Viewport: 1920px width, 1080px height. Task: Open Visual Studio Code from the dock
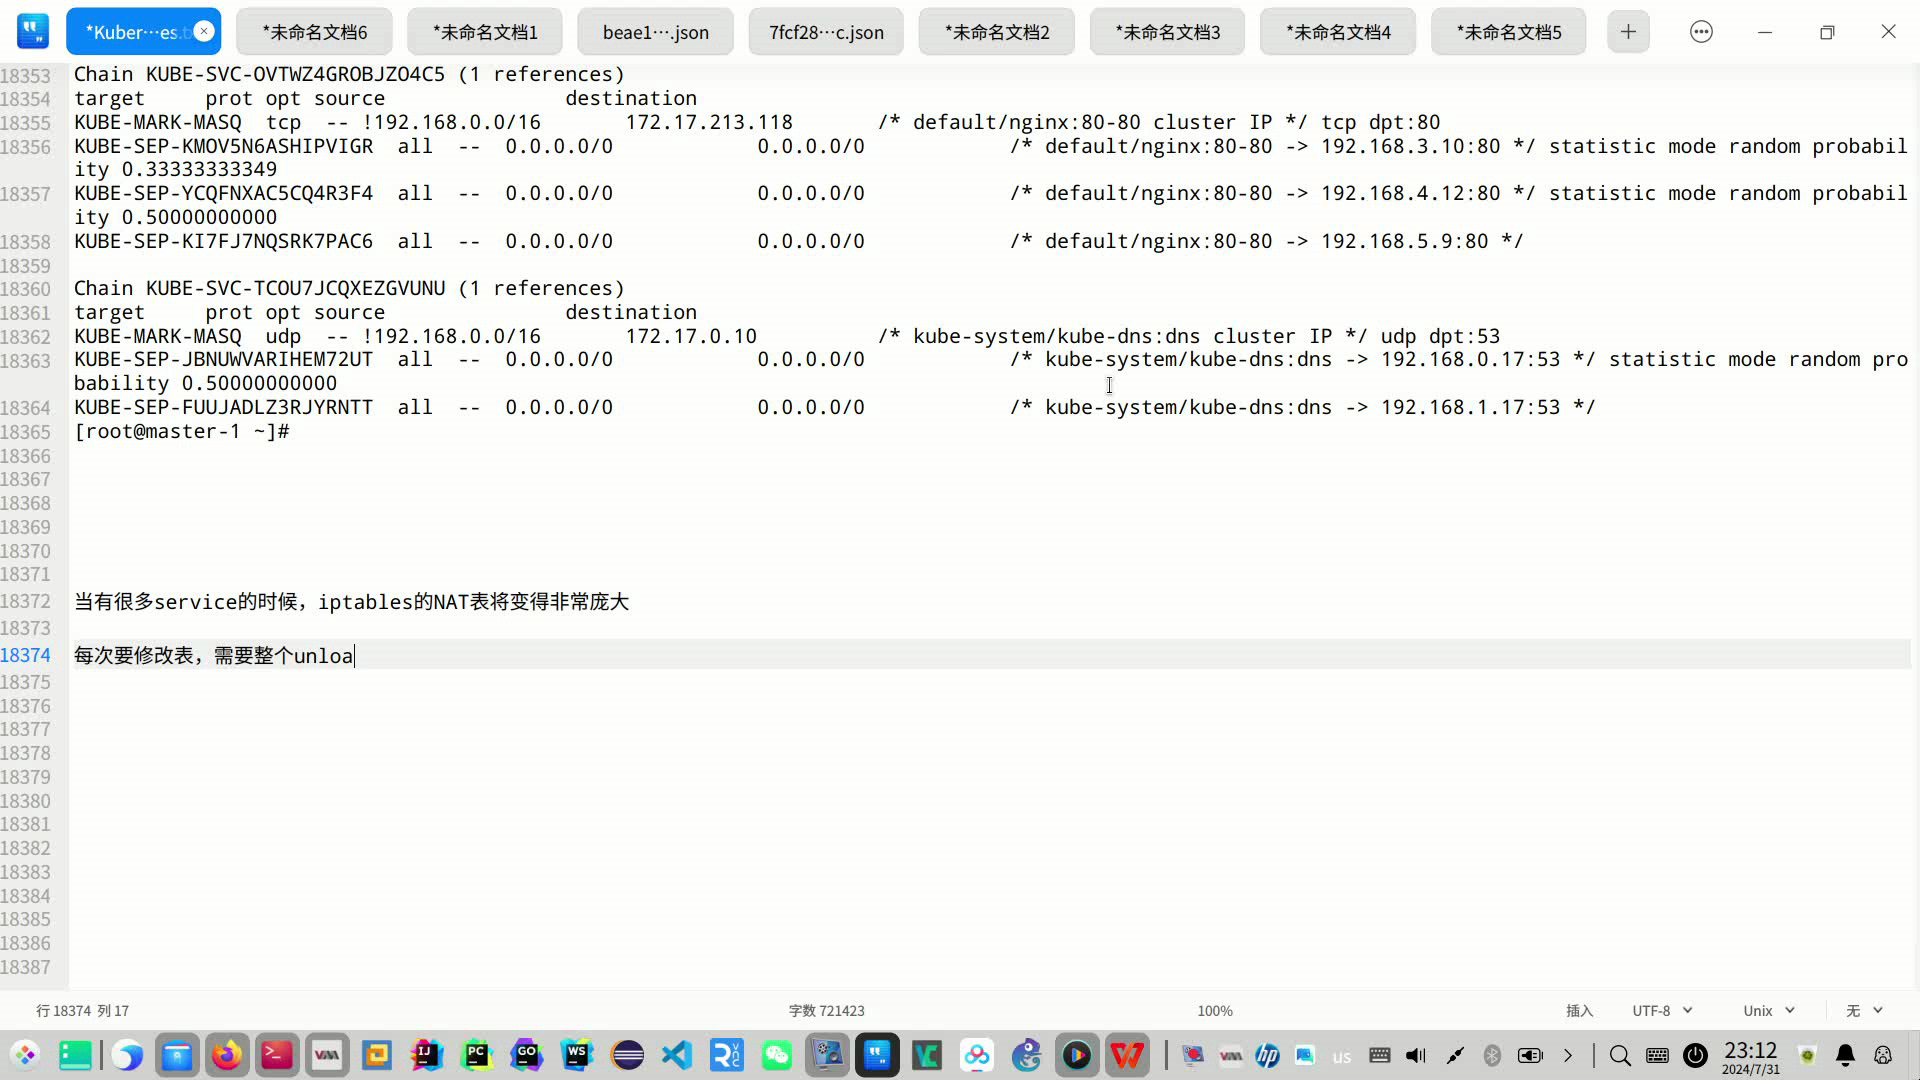(677, 1055)
